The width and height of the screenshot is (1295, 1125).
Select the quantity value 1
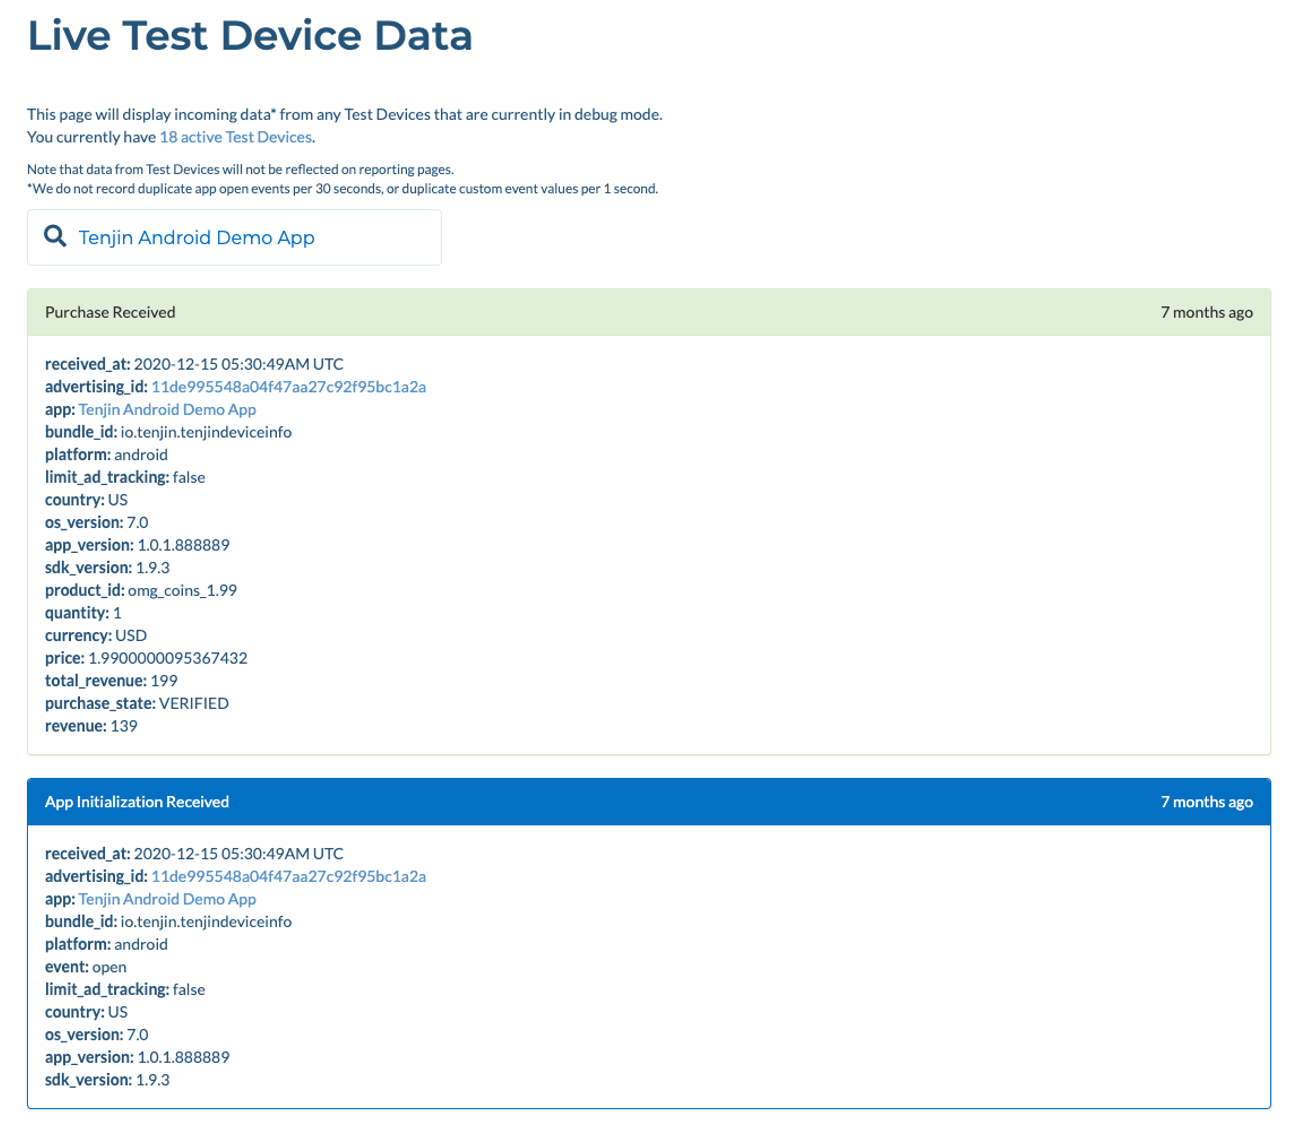[117, 613]
